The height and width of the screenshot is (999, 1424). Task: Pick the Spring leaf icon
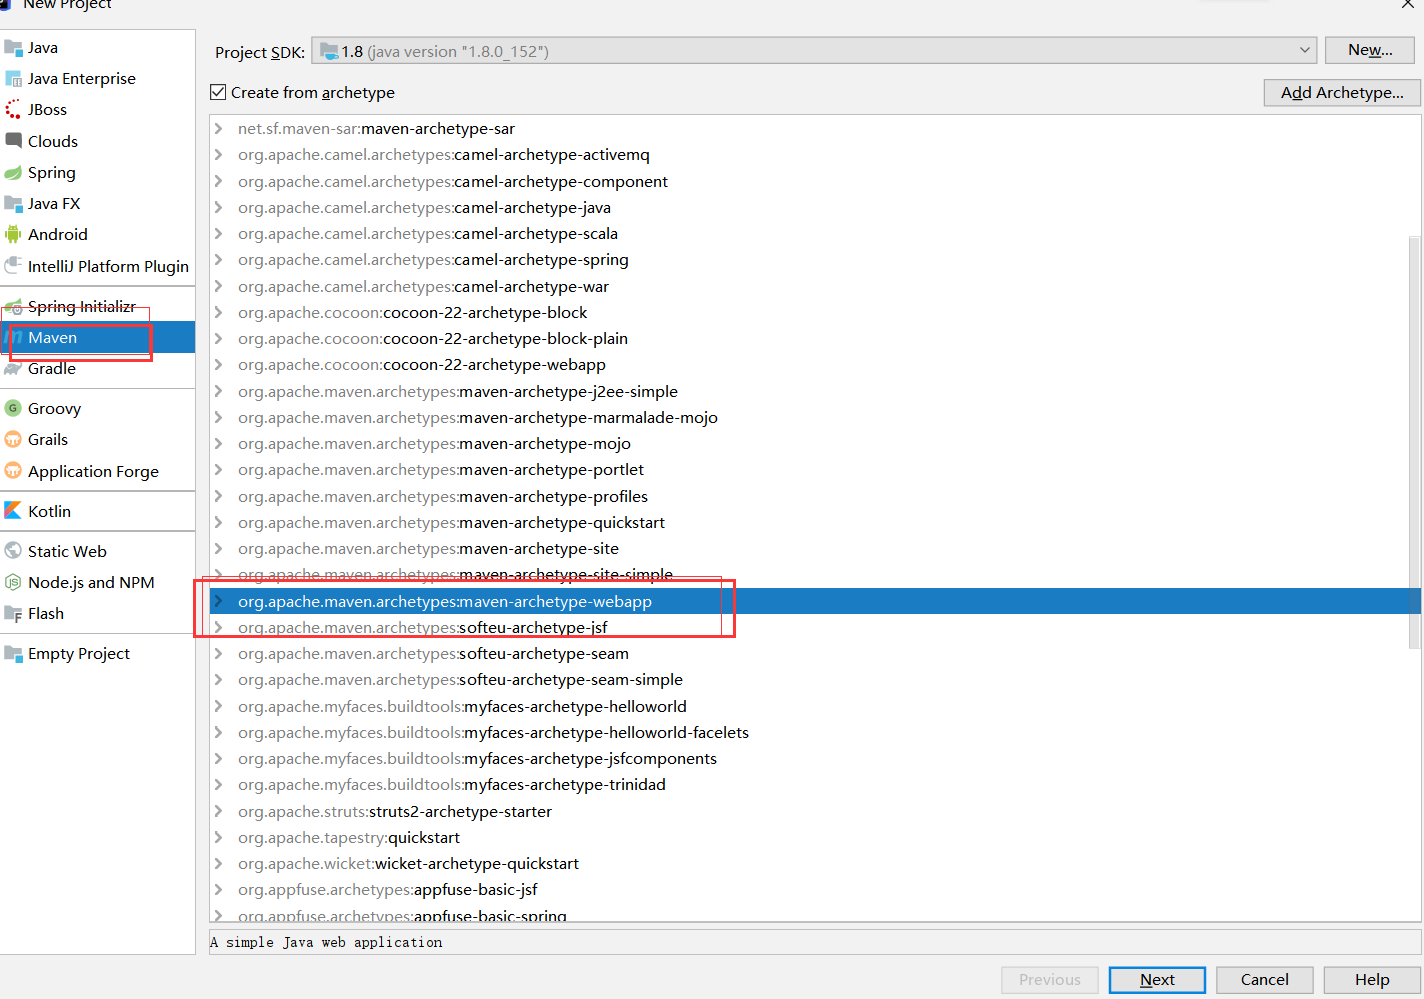click(13, 173)
